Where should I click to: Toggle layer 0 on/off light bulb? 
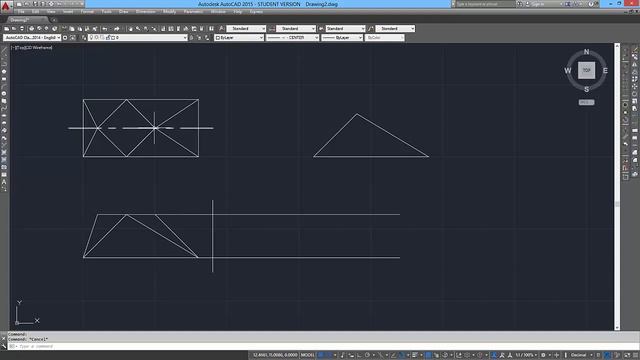(91, 38)
